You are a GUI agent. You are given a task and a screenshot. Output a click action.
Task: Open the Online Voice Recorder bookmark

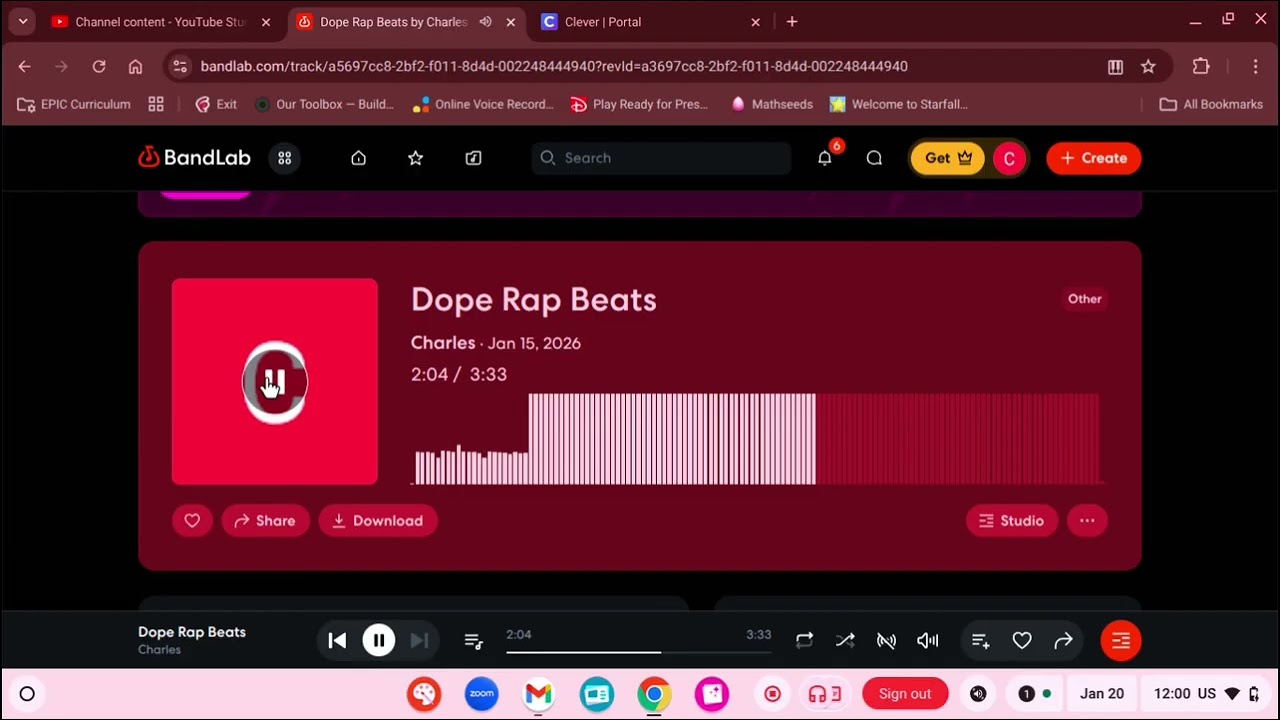click(483, 104)
